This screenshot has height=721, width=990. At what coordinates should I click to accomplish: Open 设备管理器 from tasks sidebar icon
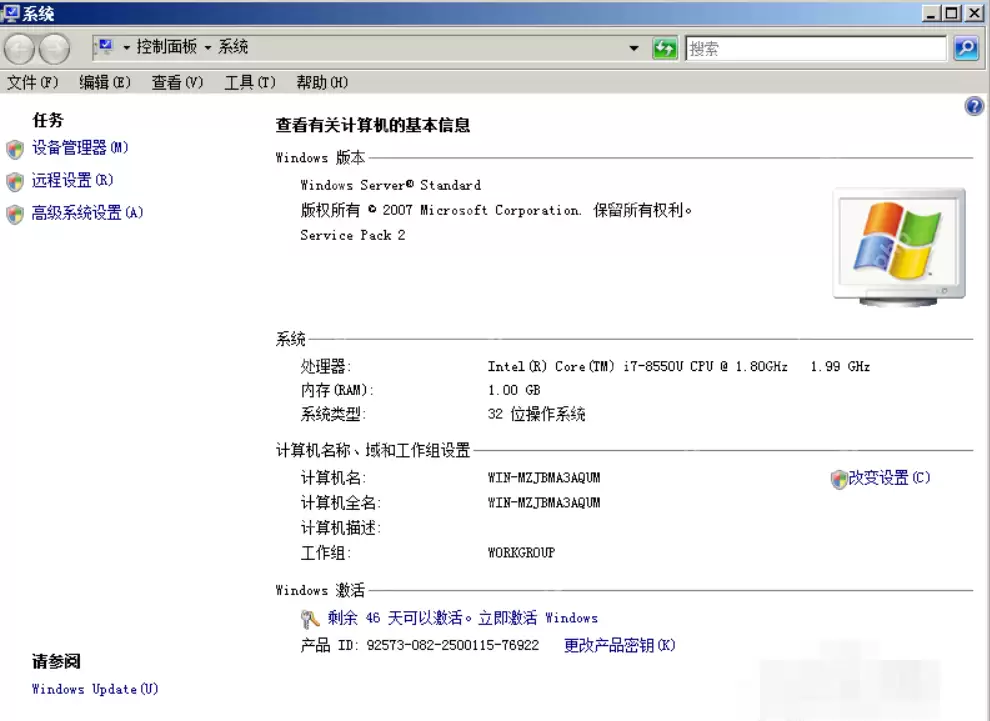pos(13,147)
